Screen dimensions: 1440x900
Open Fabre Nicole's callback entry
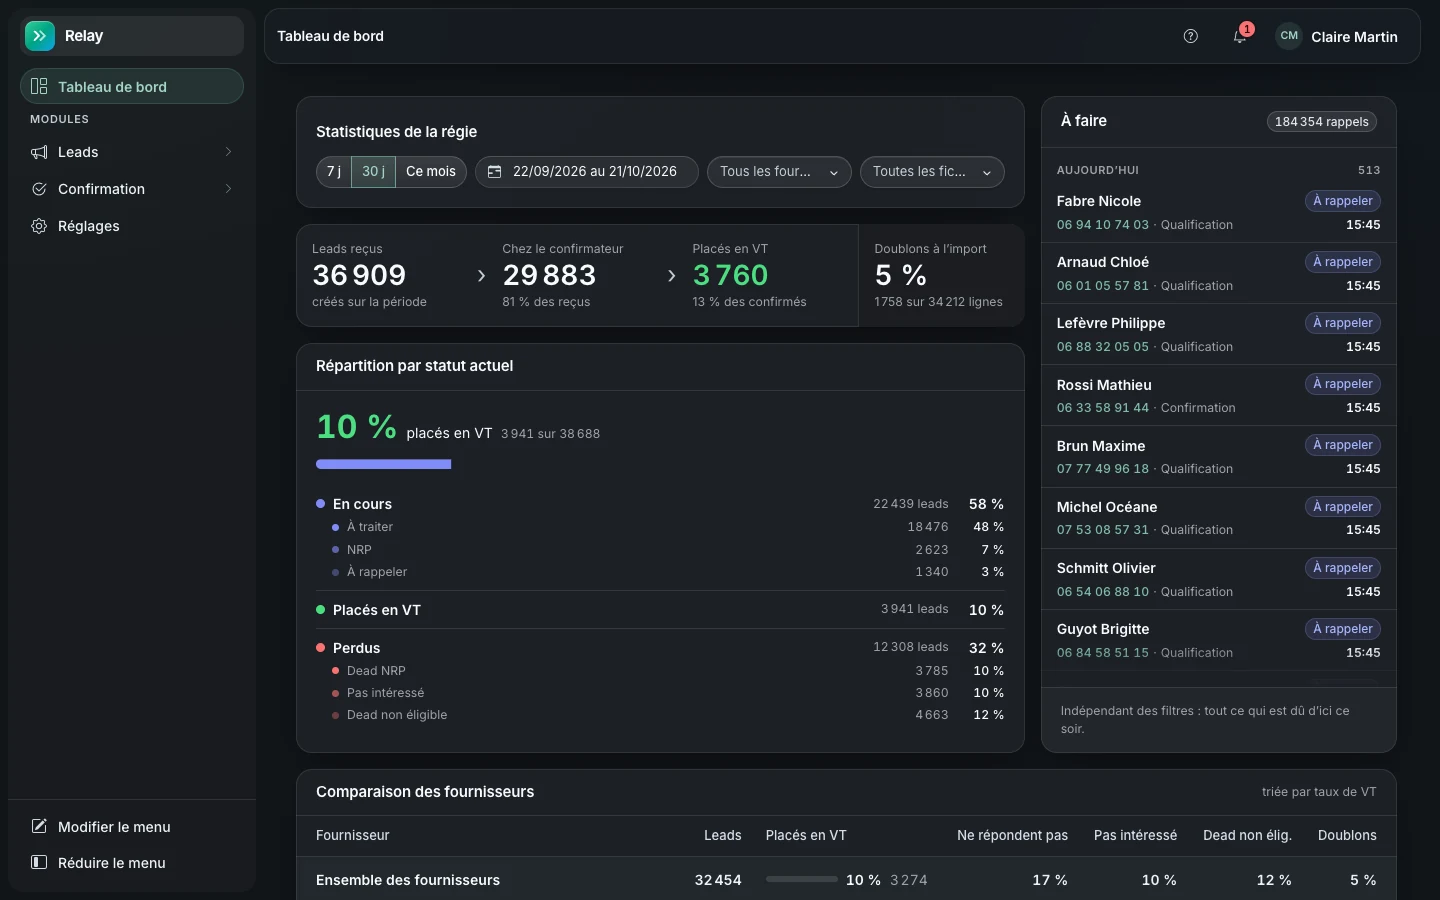[x=1218, y=212]
